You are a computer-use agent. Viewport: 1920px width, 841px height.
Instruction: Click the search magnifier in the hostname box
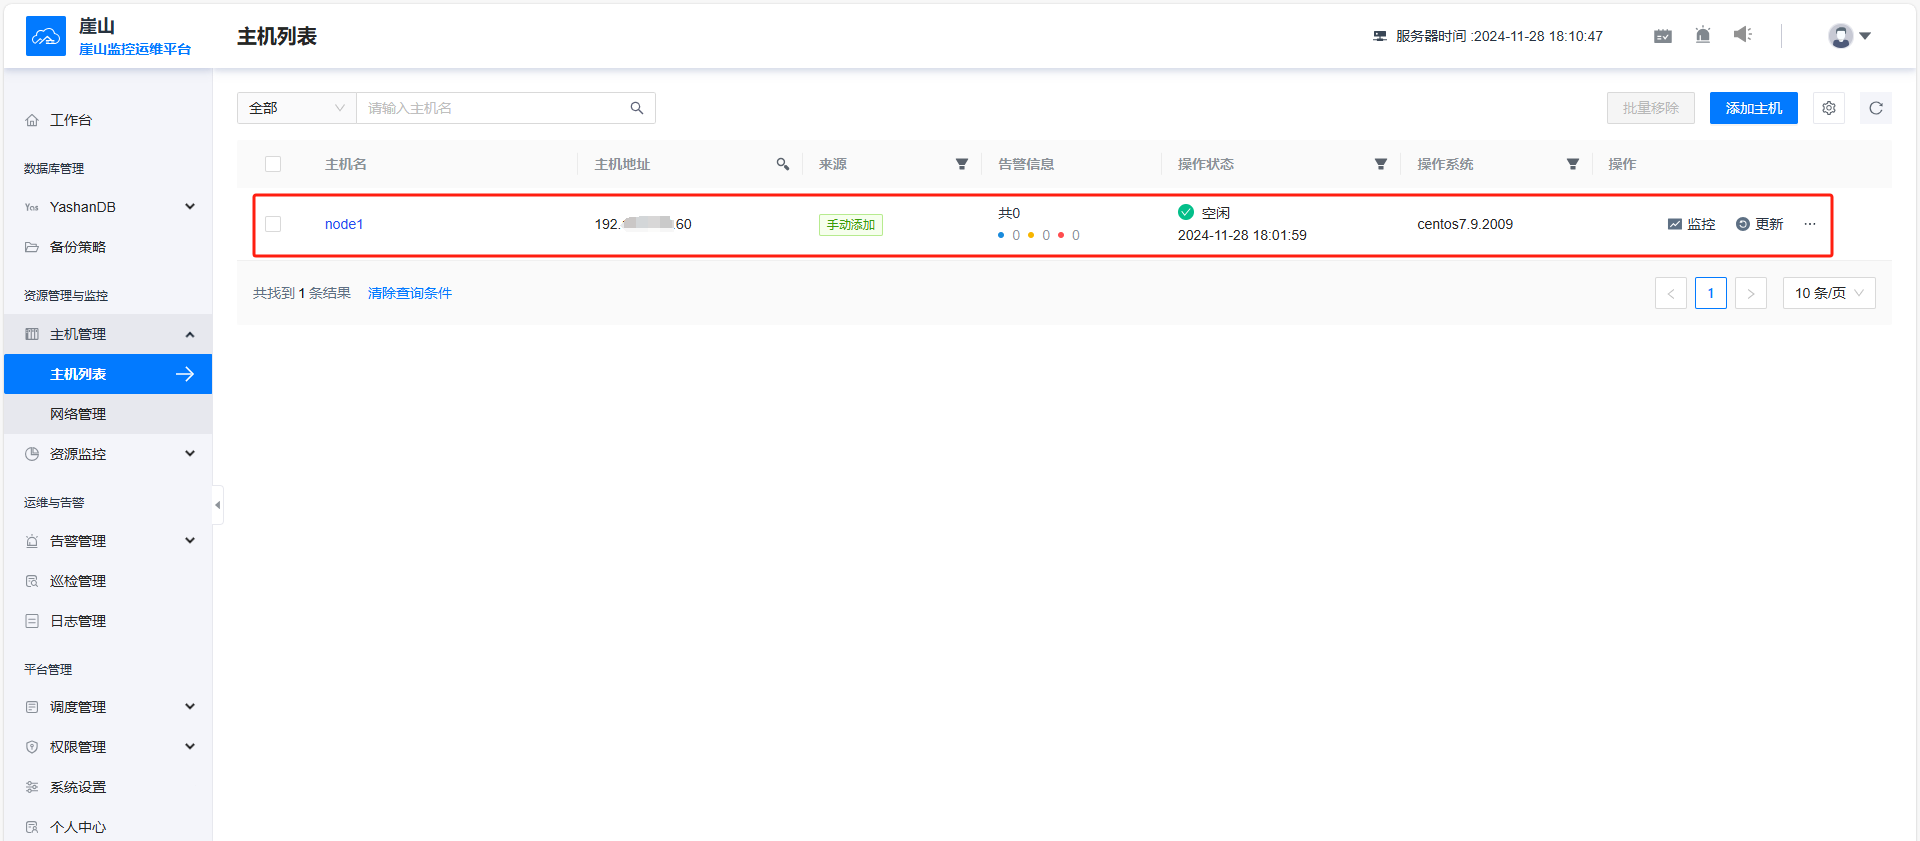637,108
